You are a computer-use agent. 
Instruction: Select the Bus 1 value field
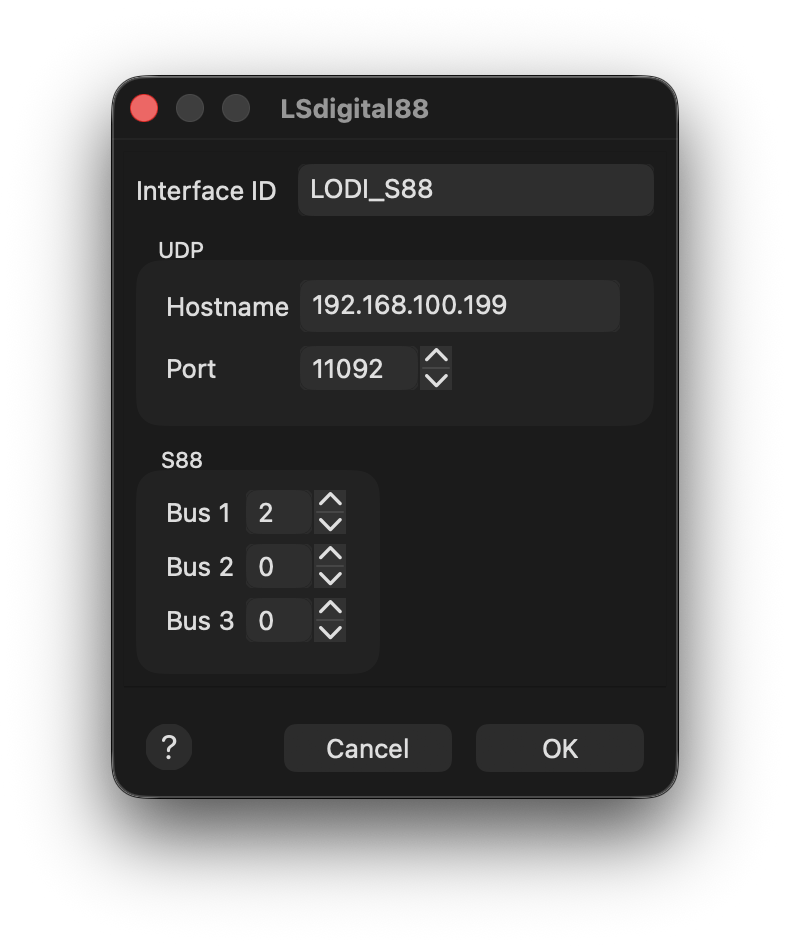(278, 513)
